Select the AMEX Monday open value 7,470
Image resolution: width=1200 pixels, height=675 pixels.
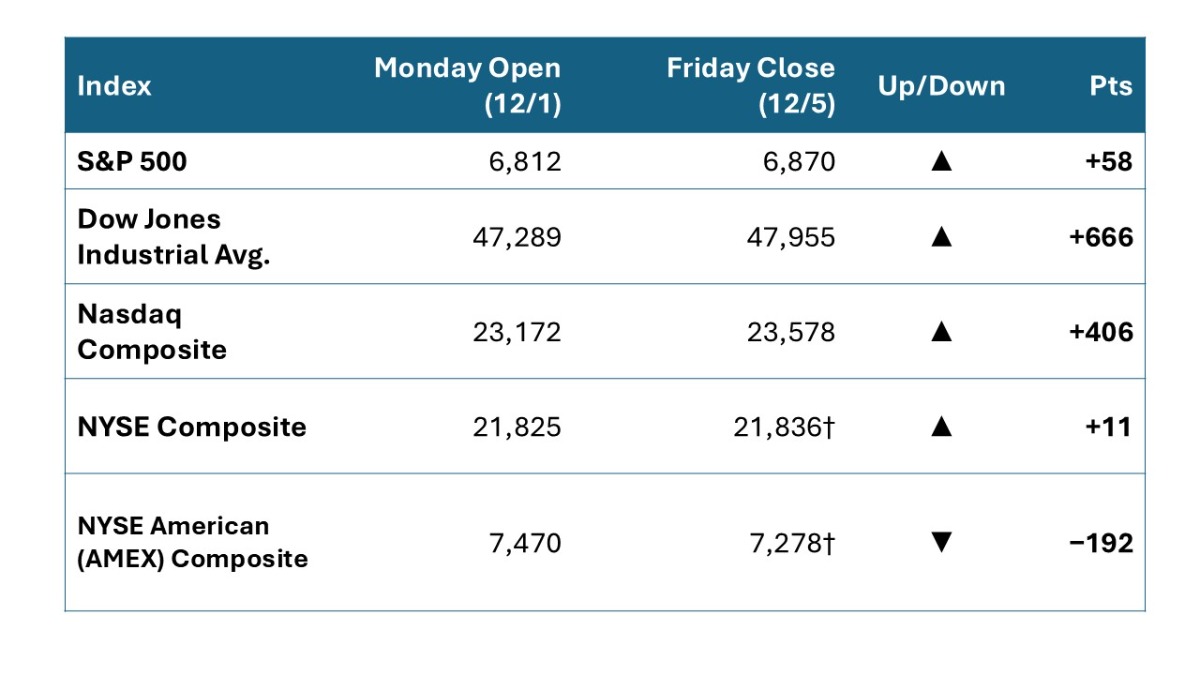[x=525, y=543]
